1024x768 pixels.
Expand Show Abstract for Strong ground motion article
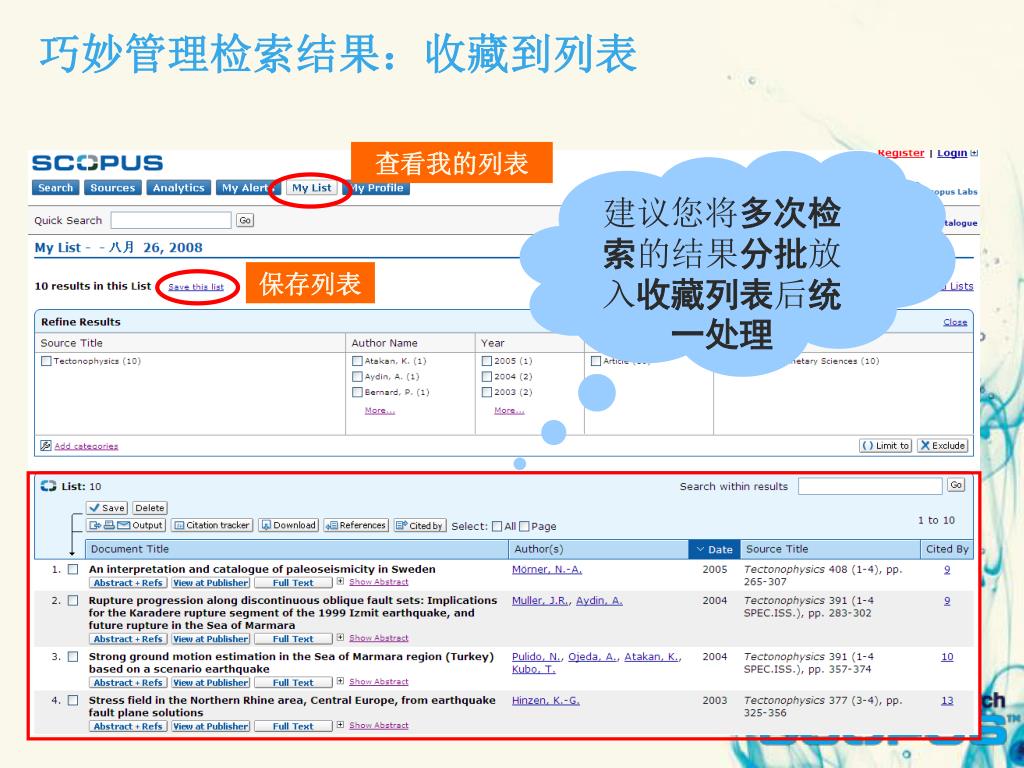coord(378,682)
